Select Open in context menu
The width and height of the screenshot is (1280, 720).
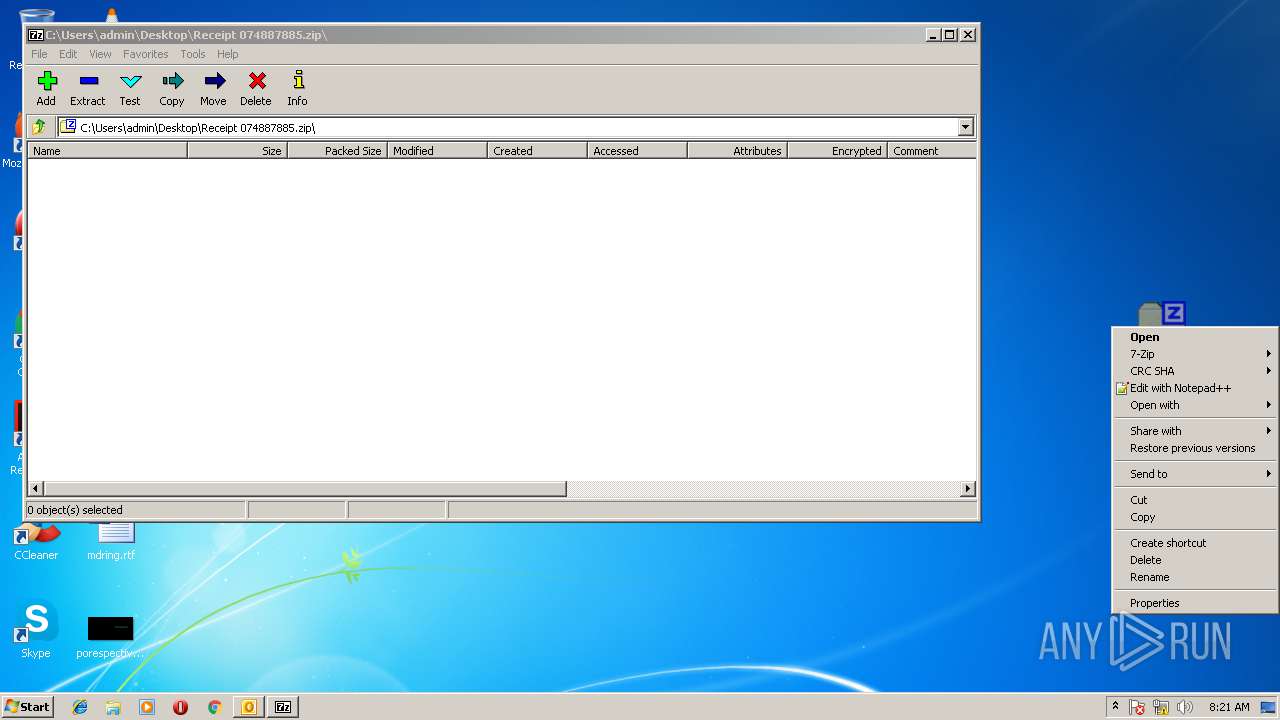pyautogui.click(x=1195, y=337)
